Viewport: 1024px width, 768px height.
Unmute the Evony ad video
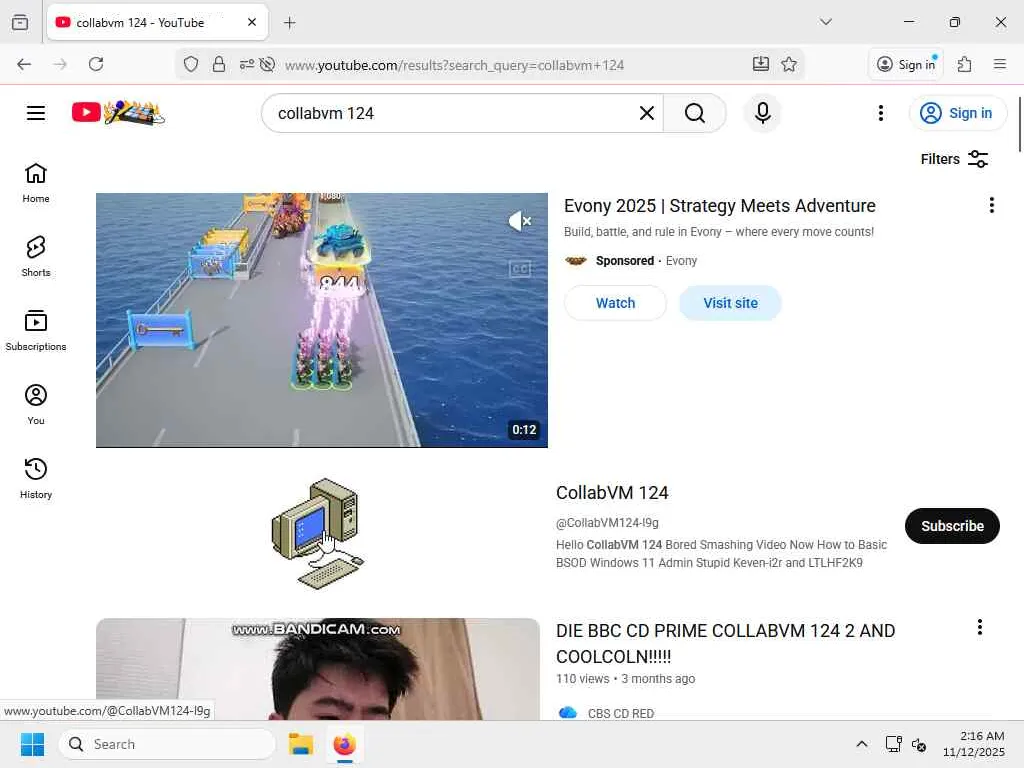point(520,221)
